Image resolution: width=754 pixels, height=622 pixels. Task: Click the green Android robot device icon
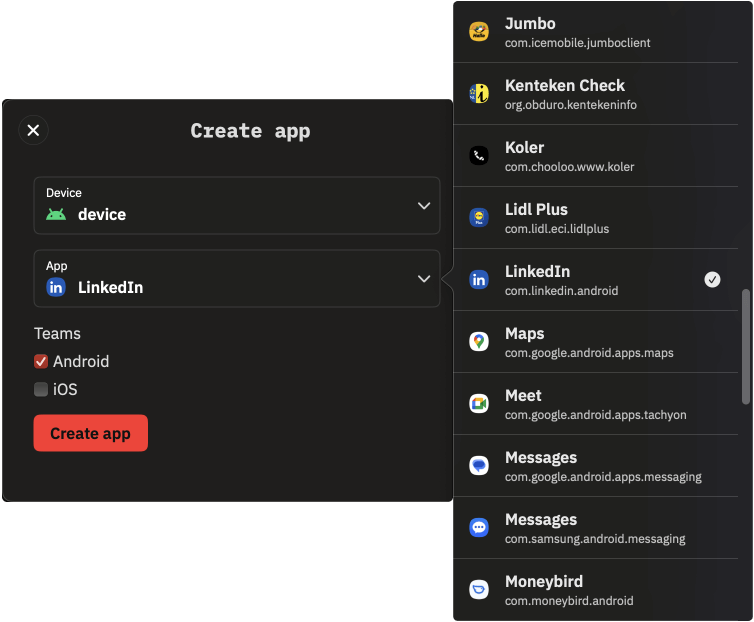click(56, 215)
